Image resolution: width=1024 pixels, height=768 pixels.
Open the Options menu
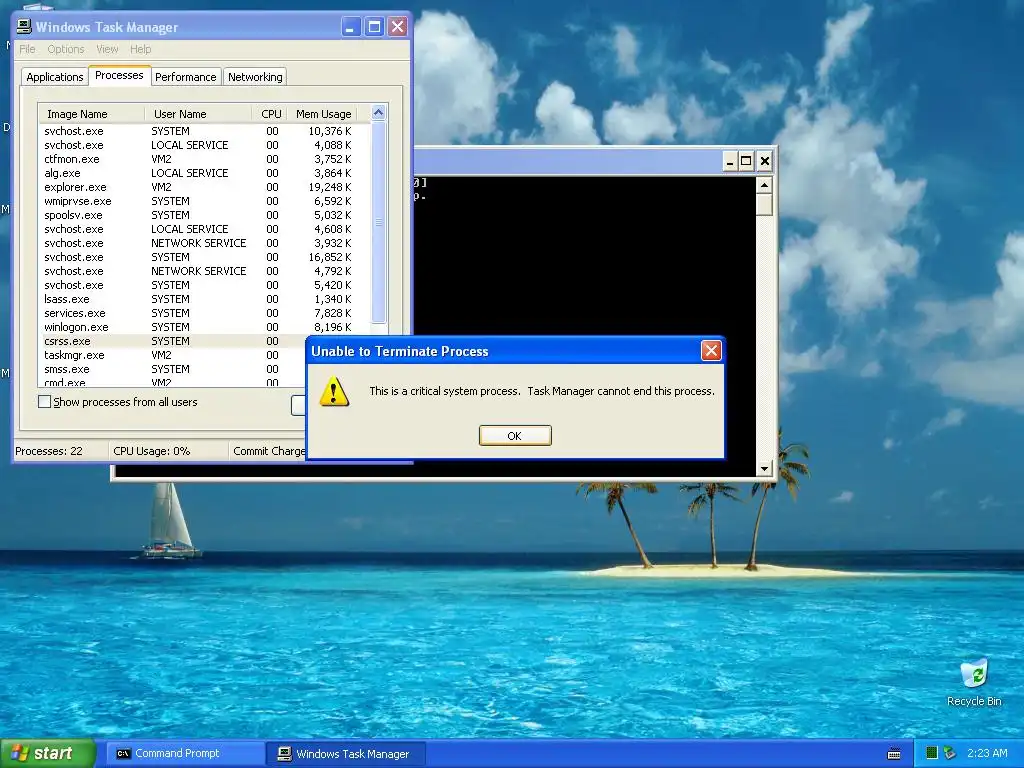(65, 49)
